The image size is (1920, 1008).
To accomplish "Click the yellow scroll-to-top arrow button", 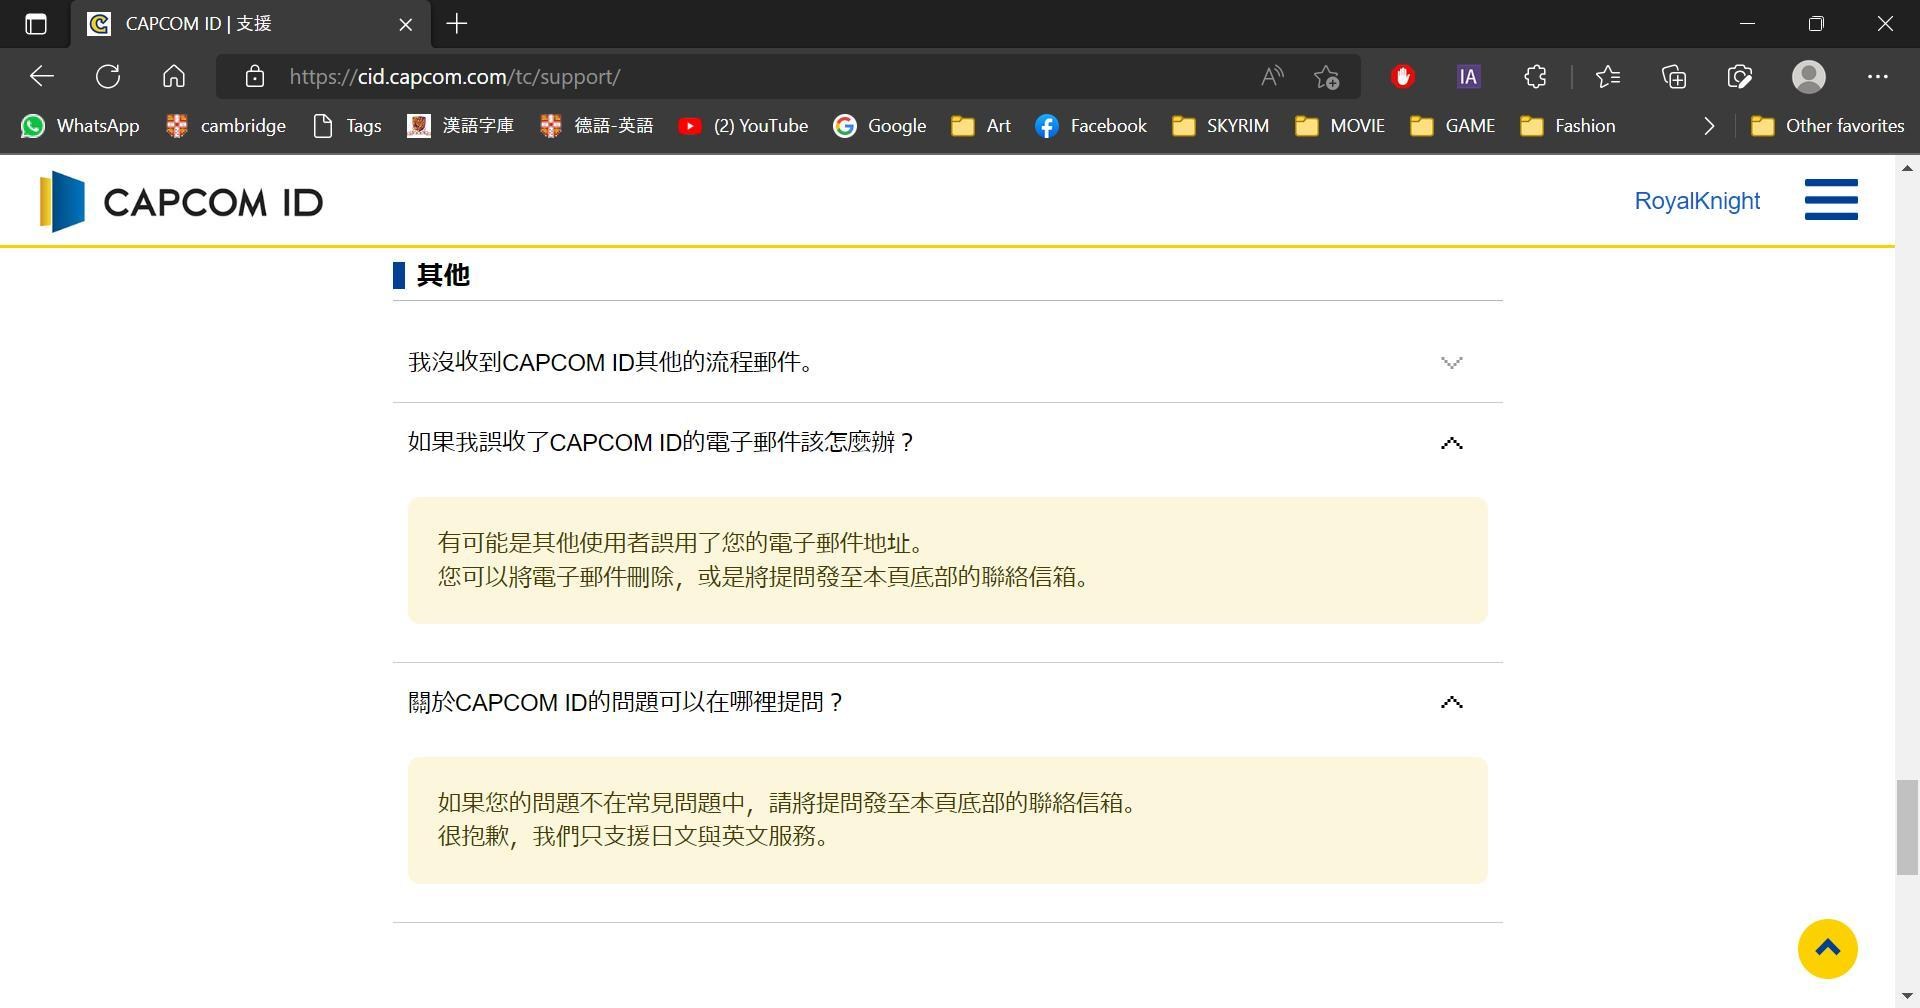I will click(1827, 949).
